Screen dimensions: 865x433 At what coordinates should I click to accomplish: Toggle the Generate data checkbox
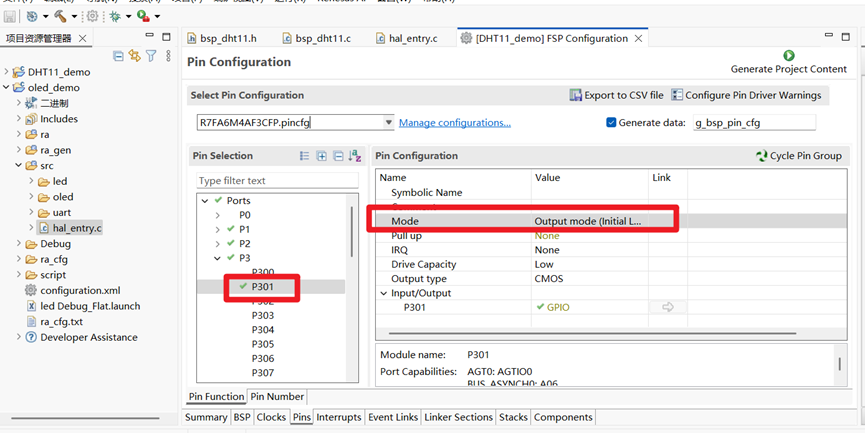[611, 122]
